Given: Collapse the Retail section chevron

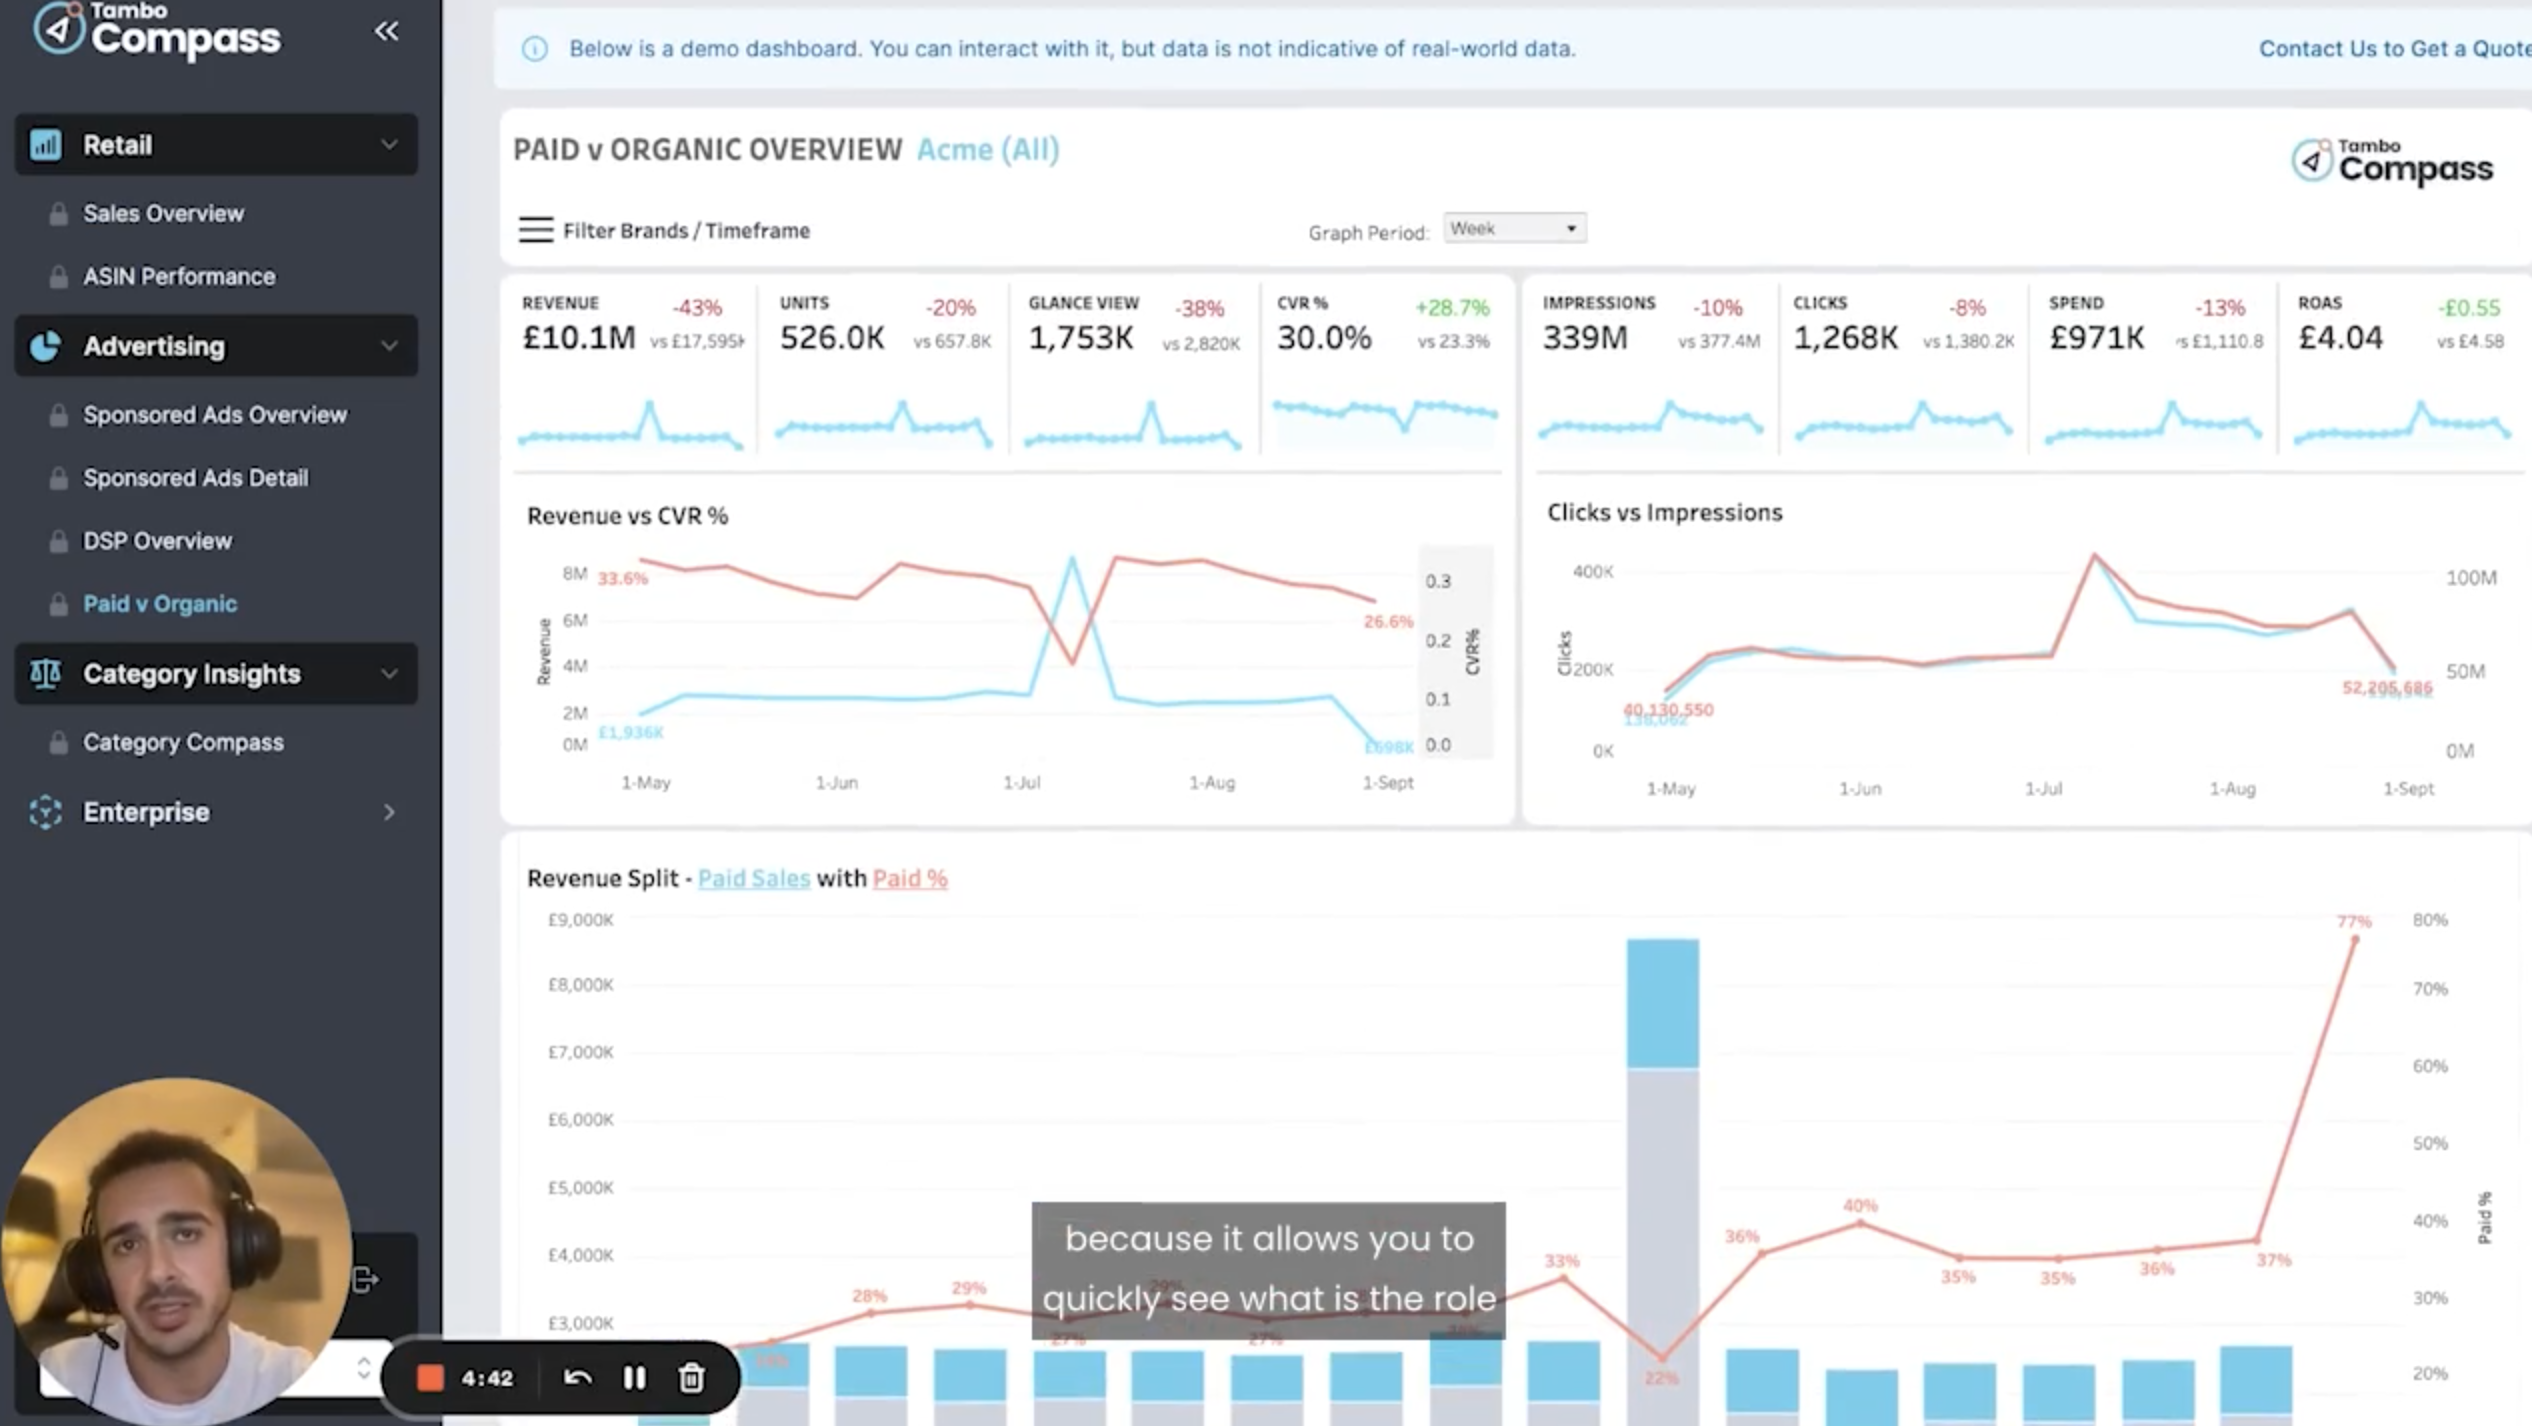Looking at the screenshot, I should tap(389, 144).
